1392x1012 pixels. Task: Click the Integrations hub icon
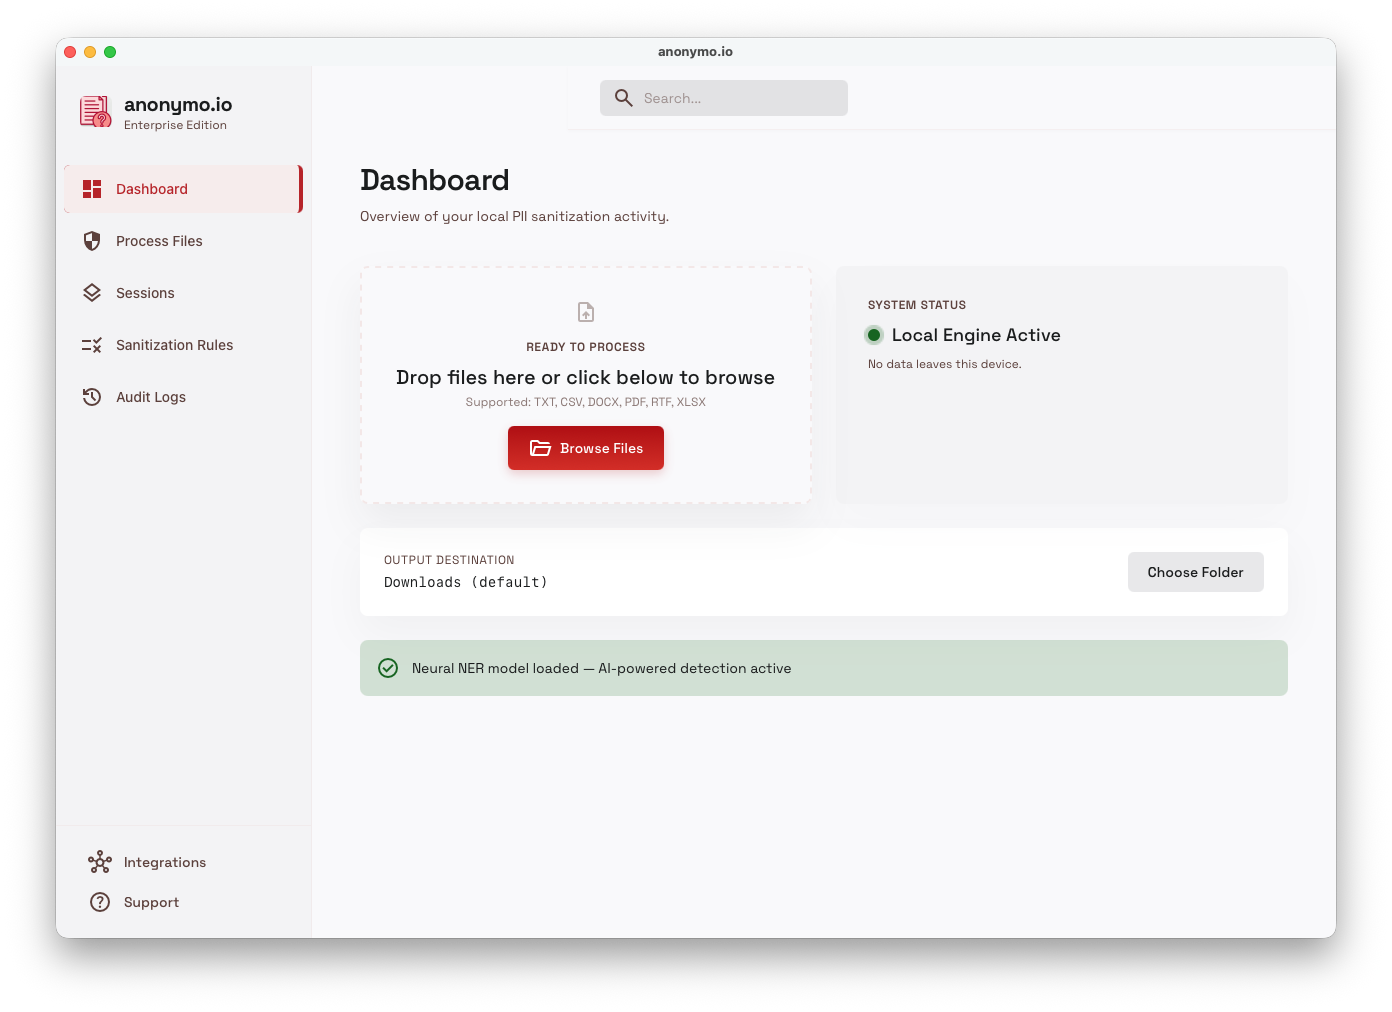tap(100, 862)
